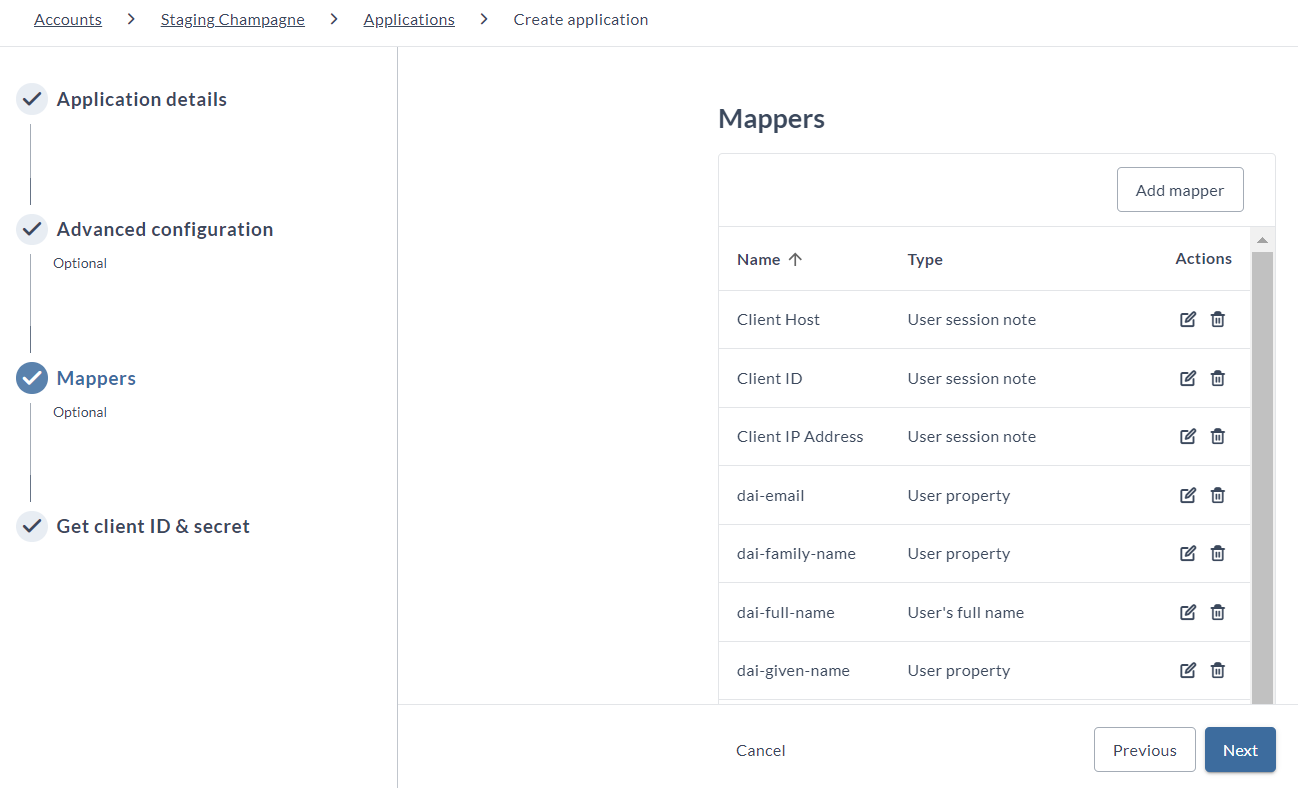The height and width of the screenshot is (788, 1298).
Task: Cancel application creation
Action: point(761,750)
